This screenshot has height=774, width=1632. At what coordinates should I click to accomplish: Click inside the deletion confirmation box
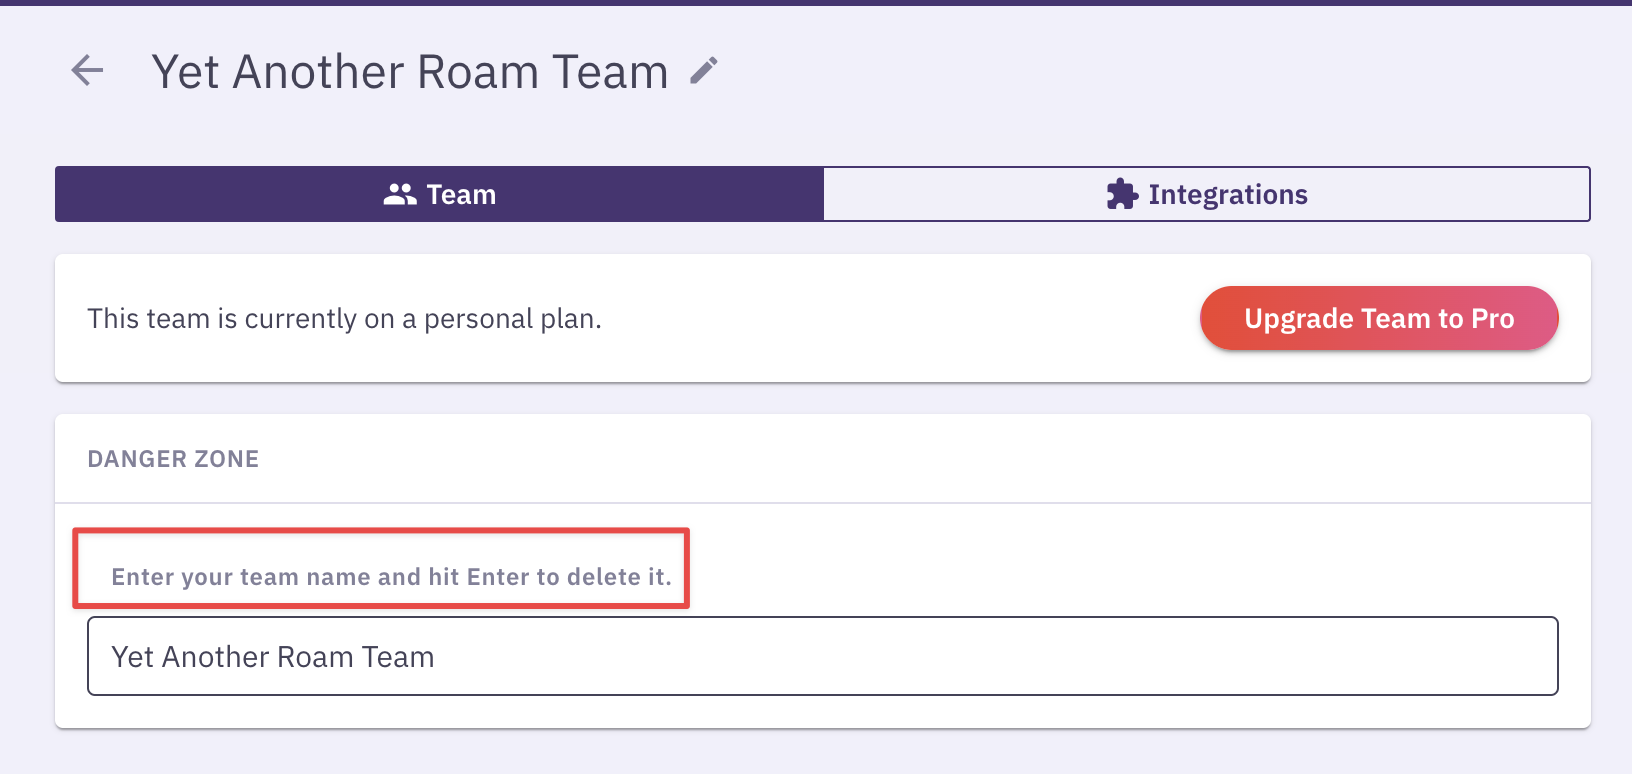click(x=822, y=656)
